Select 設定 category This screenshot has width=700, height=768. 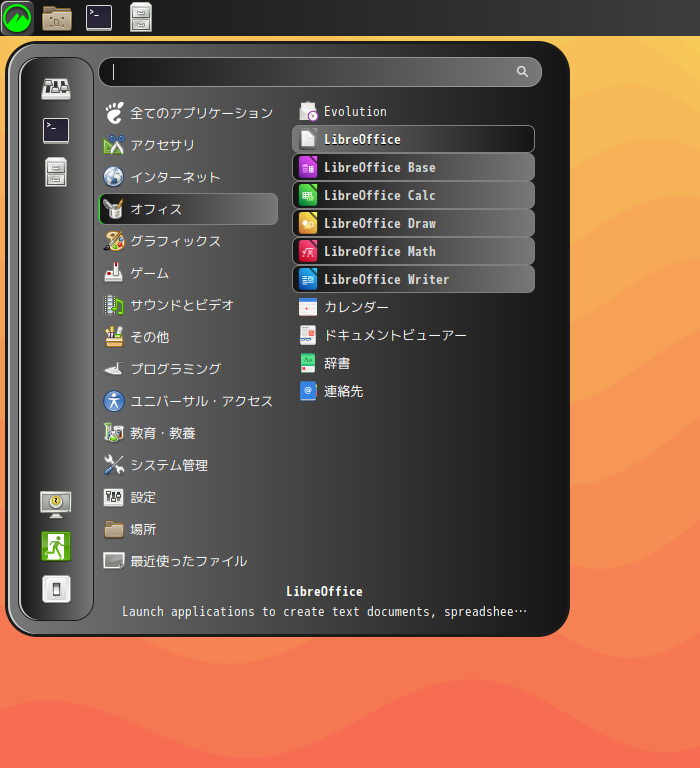(x=189, y=497)
